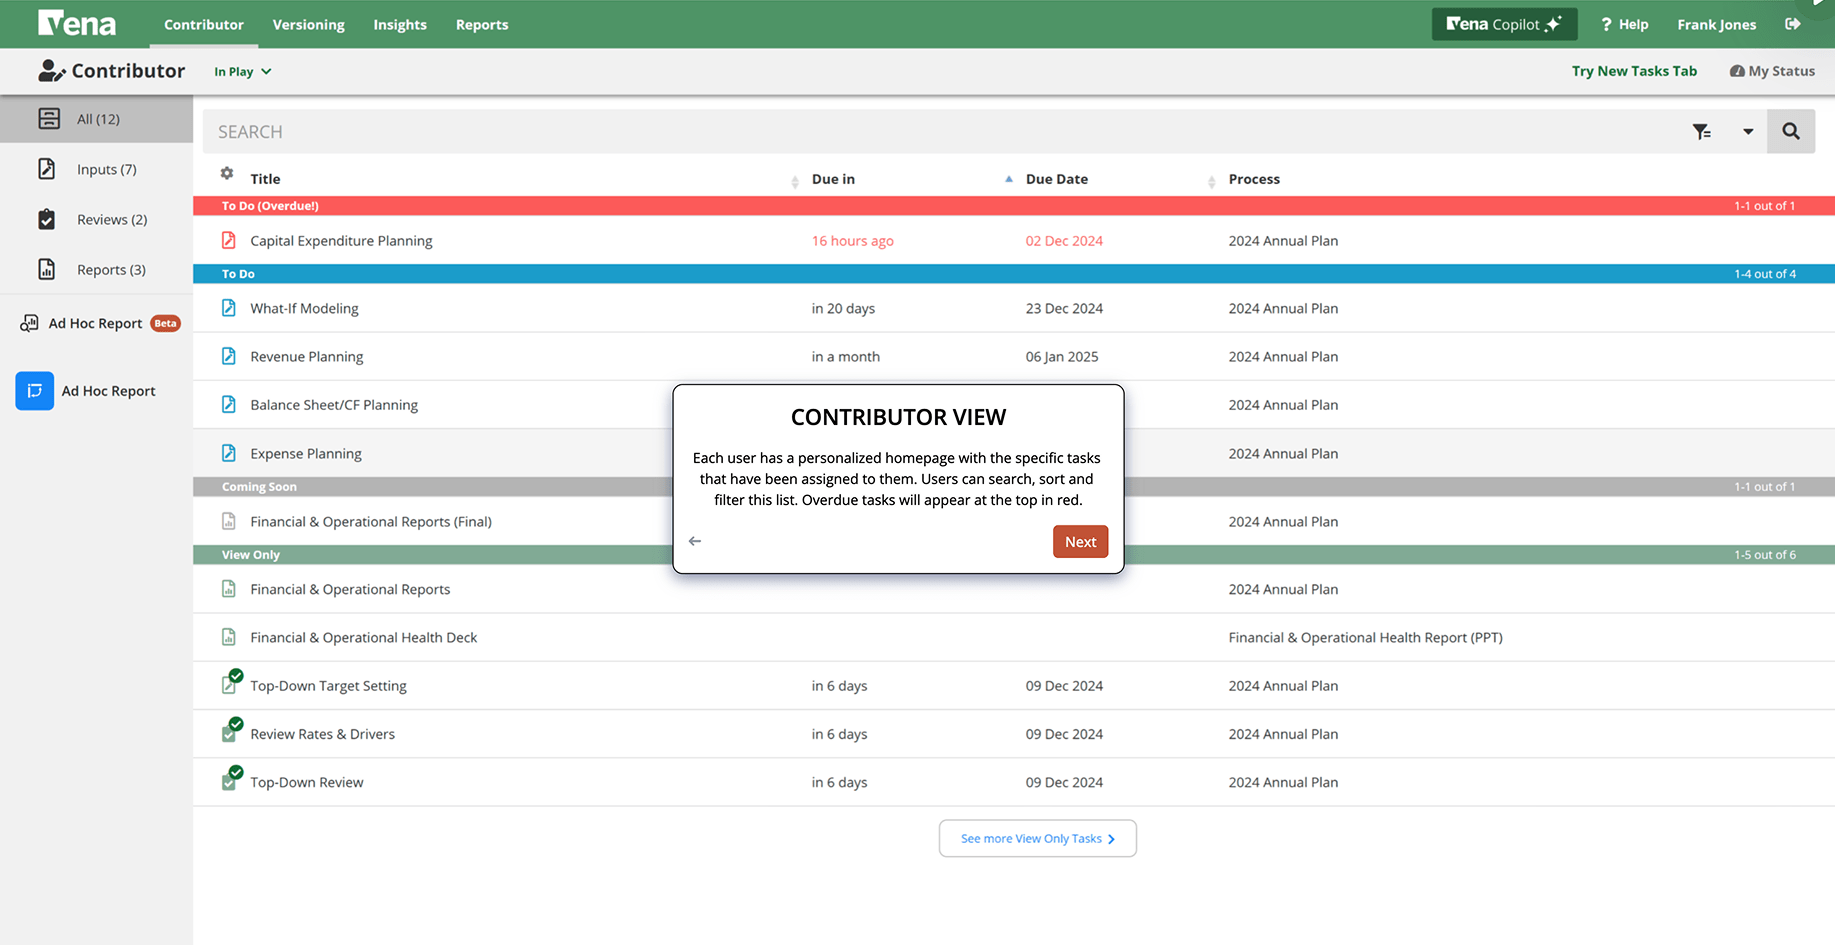Open the blue Ad Hoc Report icon
1835x945 pixels.
tap(35, 391)
